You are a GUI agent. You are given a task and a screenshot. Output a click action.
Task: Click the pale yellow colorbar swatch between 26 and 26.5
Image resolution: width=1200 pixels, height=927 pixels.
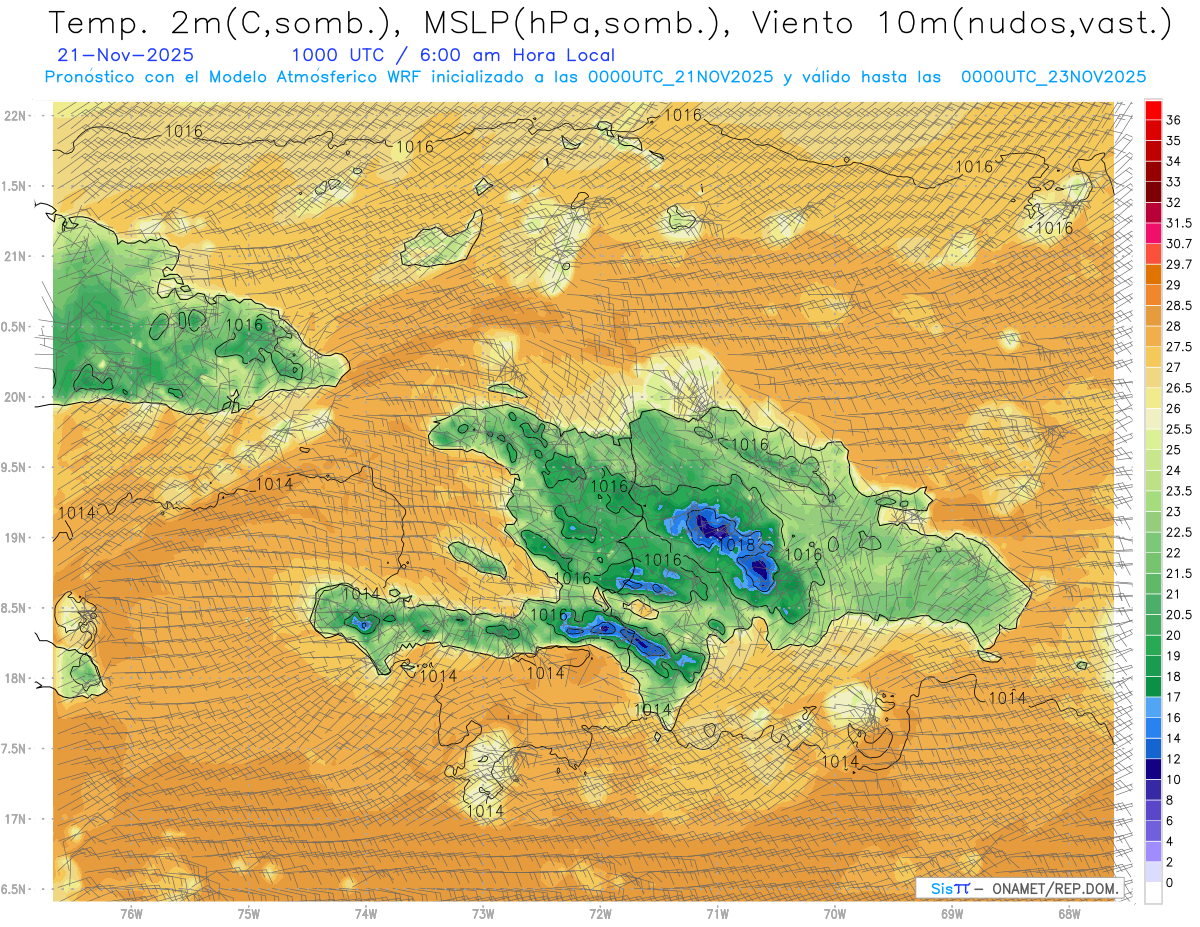click(x=1153, y=398)
